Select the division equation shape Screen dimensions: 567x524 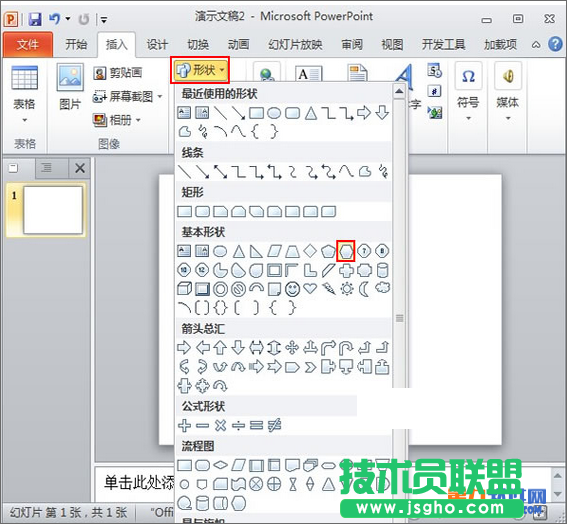(x=238, y=426)
